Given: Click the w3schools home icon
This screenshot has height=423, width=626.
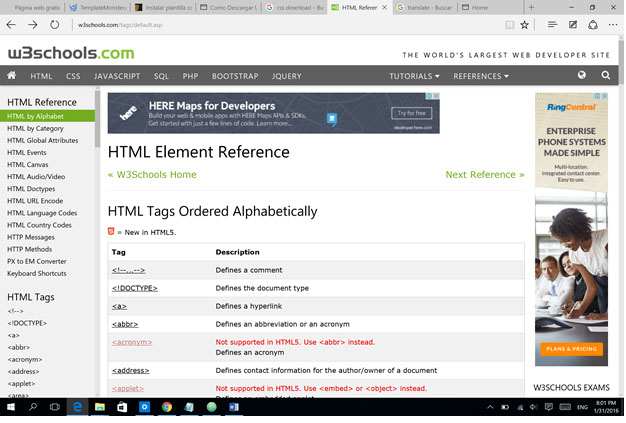Looking at the screenshot, I should point(12,75).
